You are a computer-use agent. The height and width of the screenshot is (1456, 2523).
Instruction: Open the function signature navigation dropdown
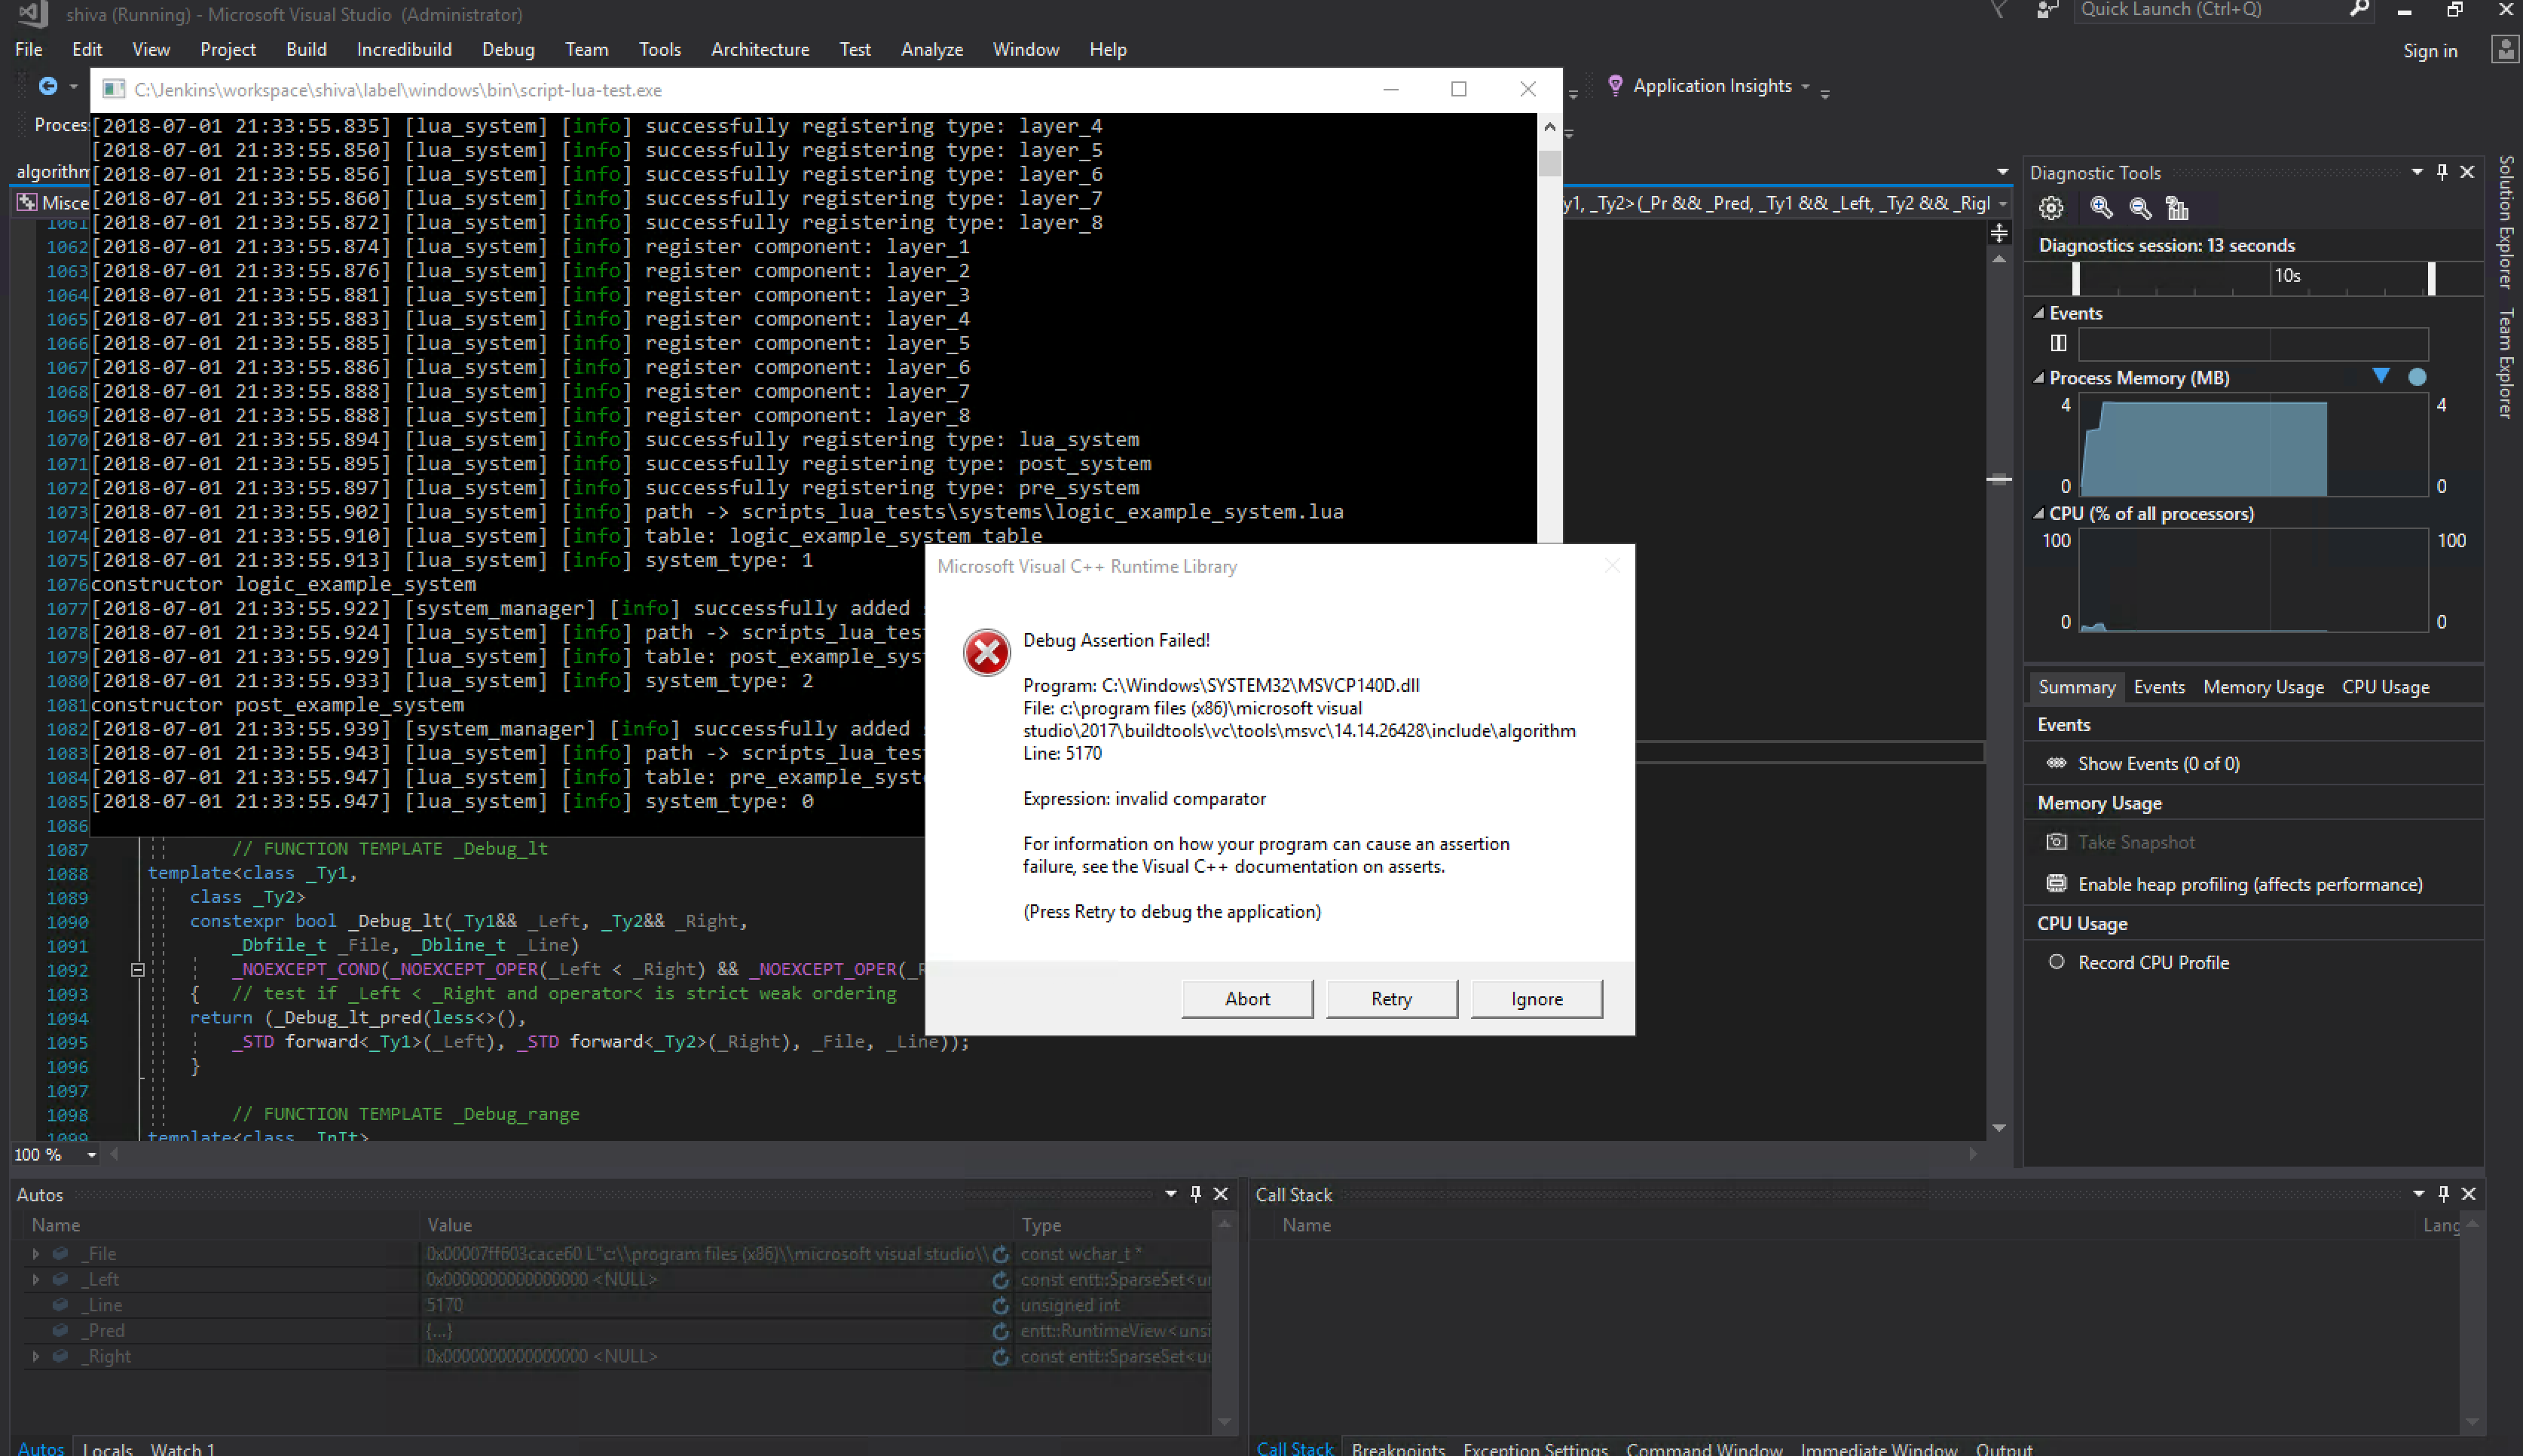2003,203
